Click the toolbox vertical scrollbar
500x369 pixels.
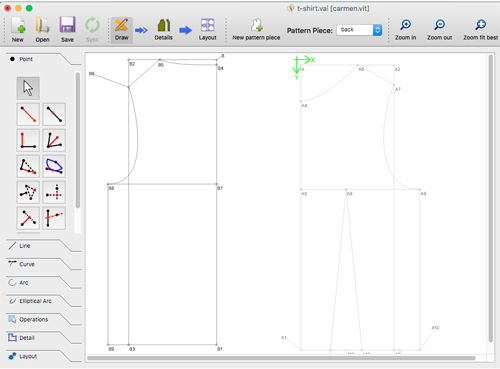coord(78,140)
